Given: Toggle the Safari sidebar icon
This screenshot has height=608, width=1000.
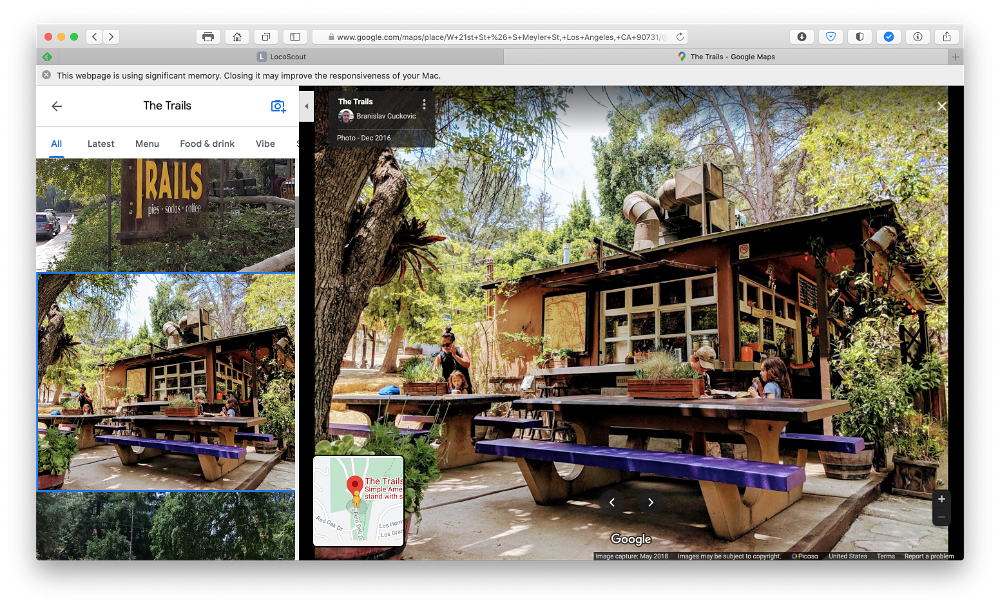Looking at the screenshot, I should (295, 37).
